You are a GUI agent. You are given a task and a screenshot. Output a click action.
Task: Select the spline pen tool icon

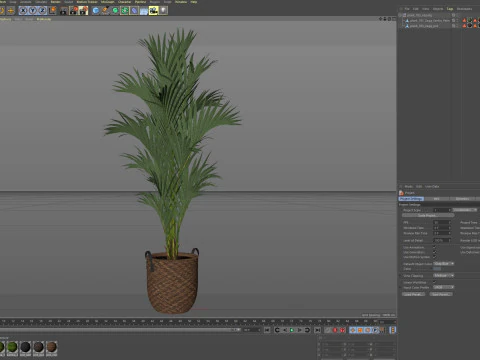coord(105,11)
